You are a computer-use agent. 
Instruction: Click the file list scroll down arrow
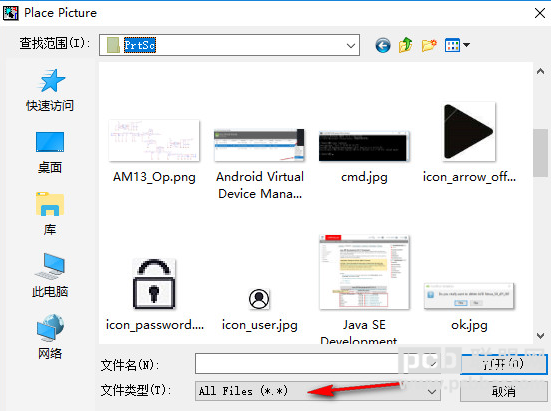540,335
